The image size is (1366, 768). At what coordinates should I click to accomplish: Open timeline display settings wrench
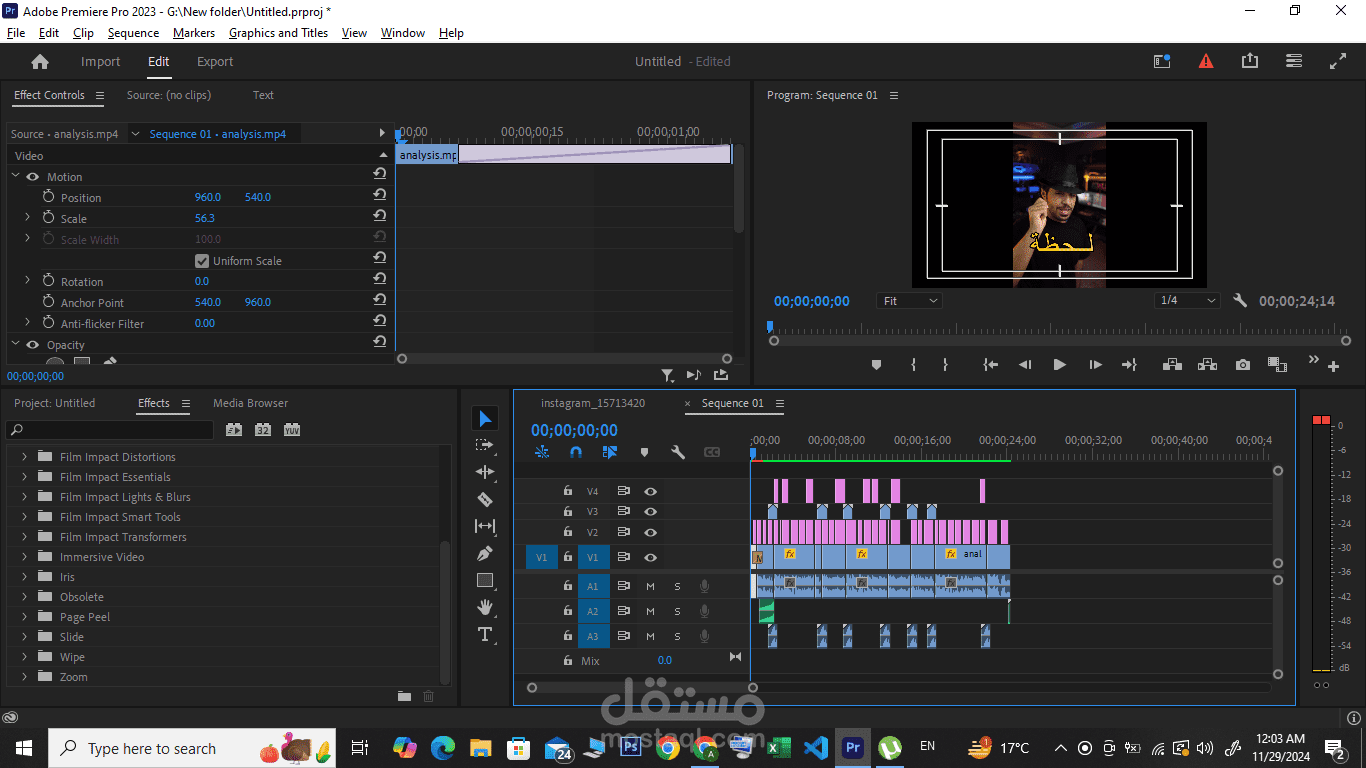click(x=678, y=452)
